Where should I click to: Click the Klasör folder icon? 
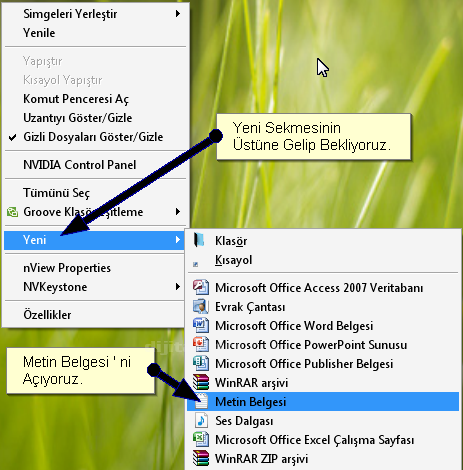pyautogui.click(x=199, y=240)
